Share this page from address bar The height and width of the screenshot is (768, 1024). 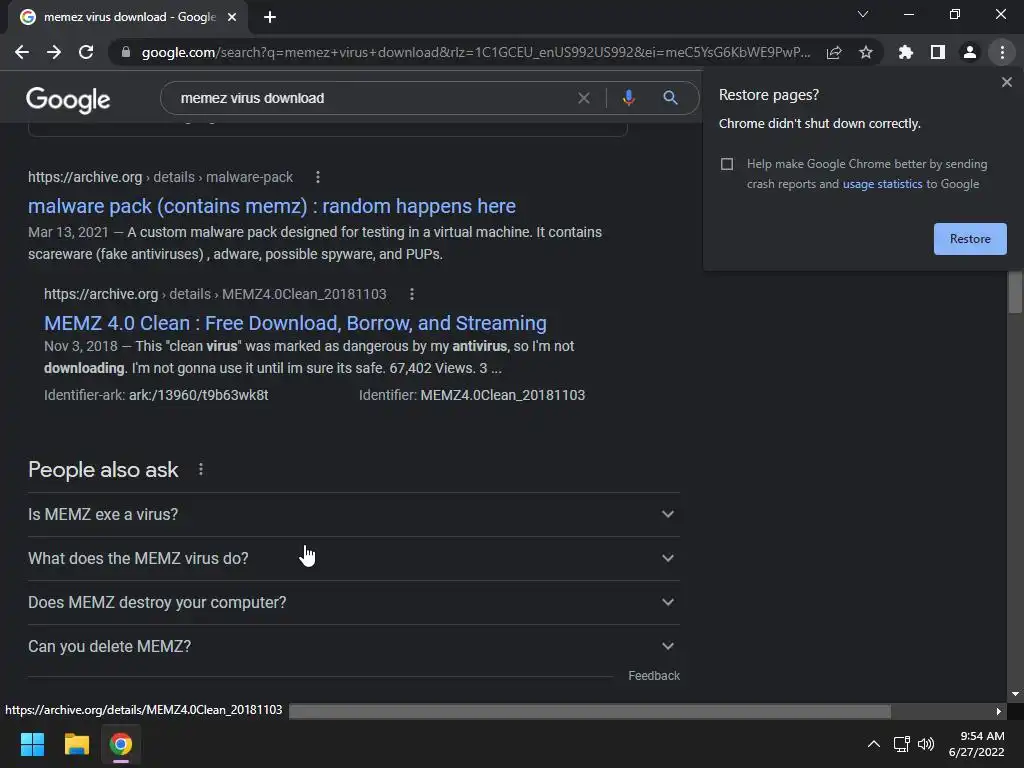coord(834,53)
